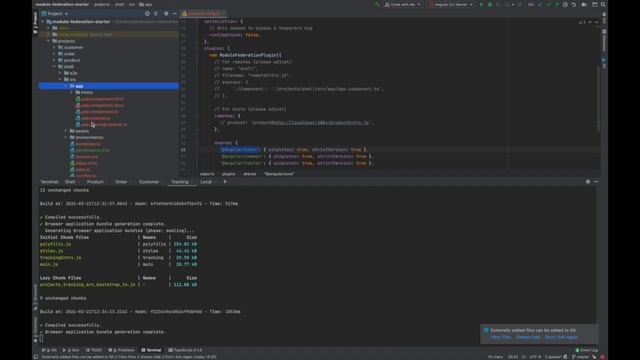Open the terminal panel settings gear
This screenshot has height=360, width=640.
(x=588, y=182)
